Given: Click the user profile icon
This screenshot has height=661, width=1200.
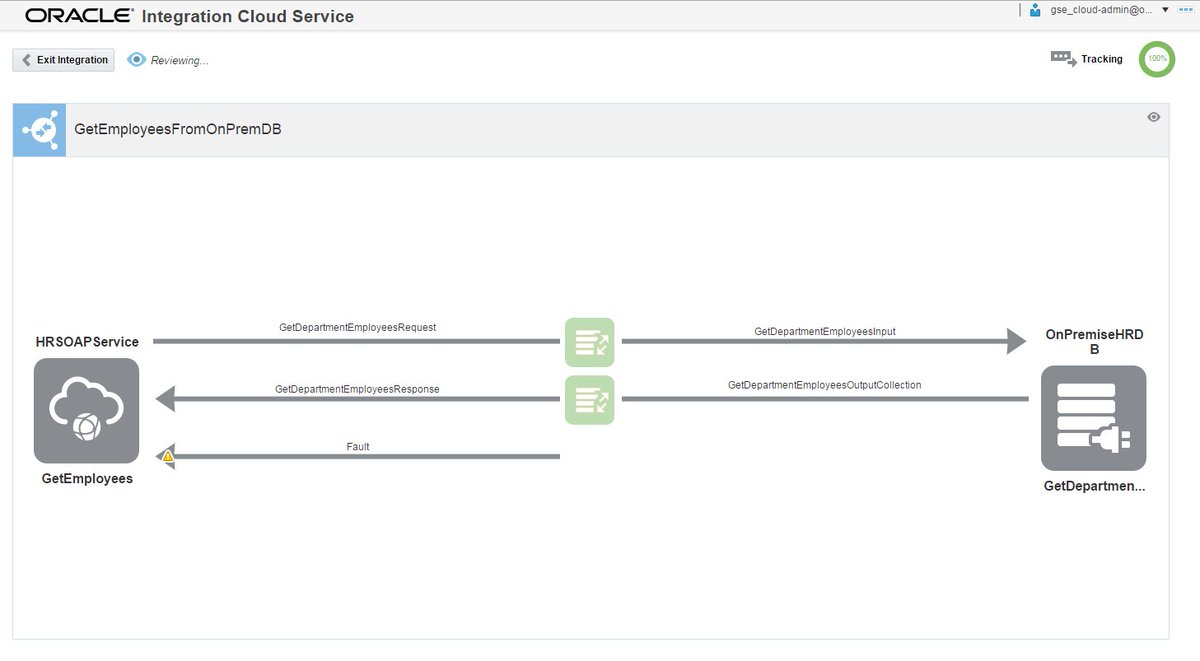Looking at the screenshot, I should pyautogui.click(x=1034, y=9).
